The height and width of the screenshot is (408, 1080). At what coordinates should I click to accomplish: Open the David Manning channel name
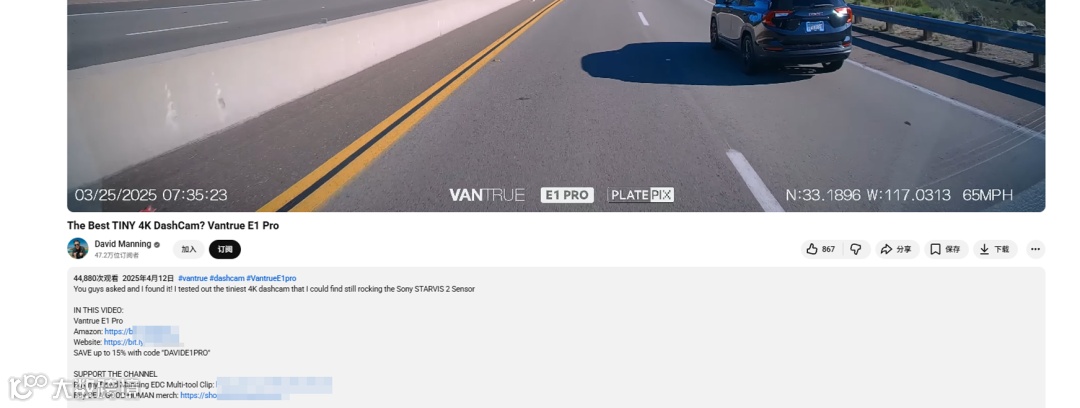pos(123,244)
